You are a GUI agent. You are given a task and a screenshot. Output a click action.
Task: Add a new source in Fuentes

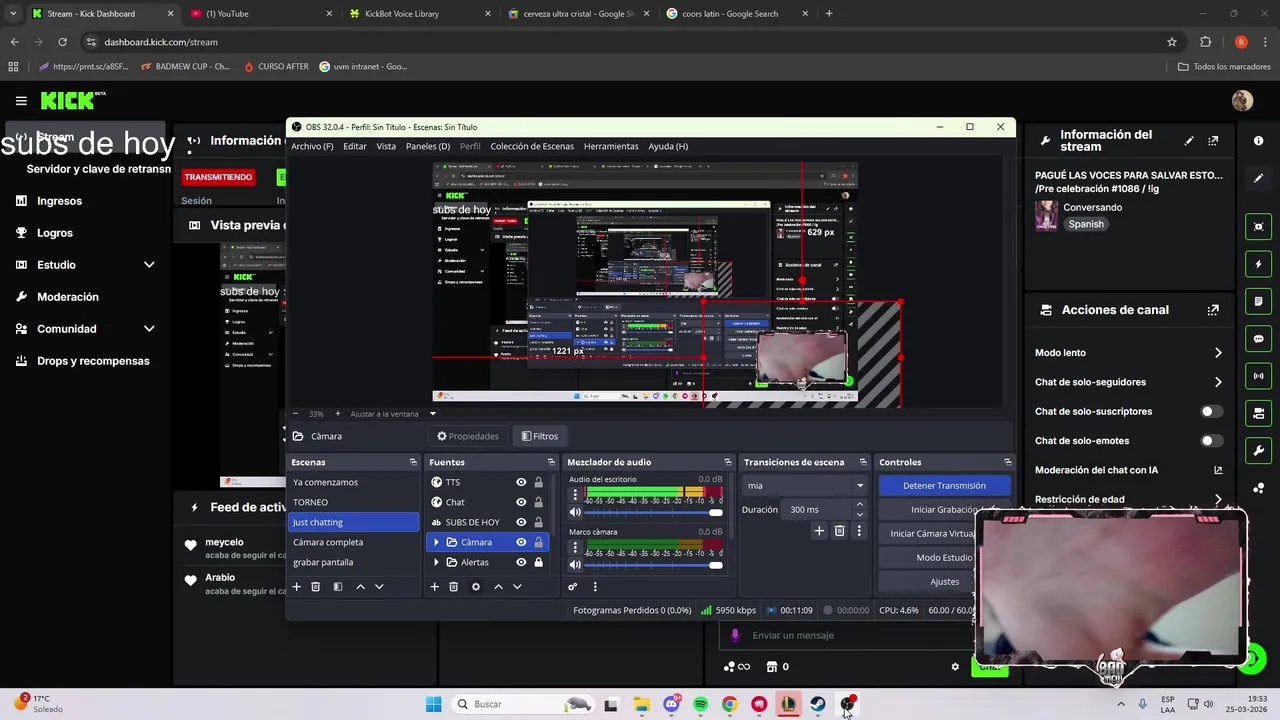tap(434, 587)
